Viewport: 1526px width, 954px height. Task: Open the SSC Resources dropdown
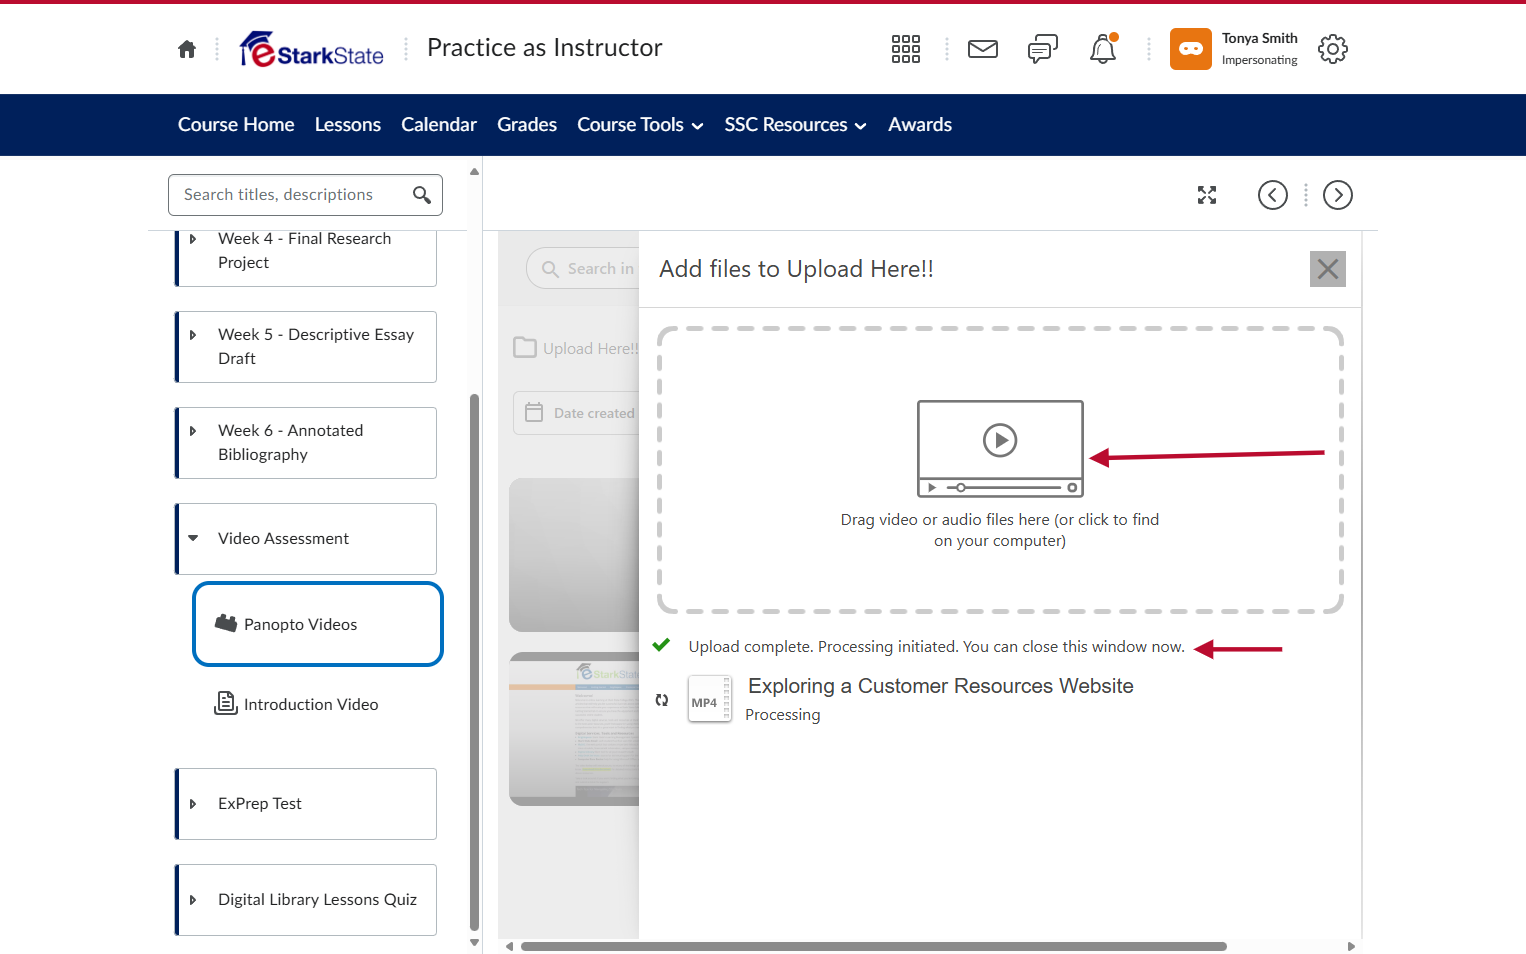[x=795, y=125]
